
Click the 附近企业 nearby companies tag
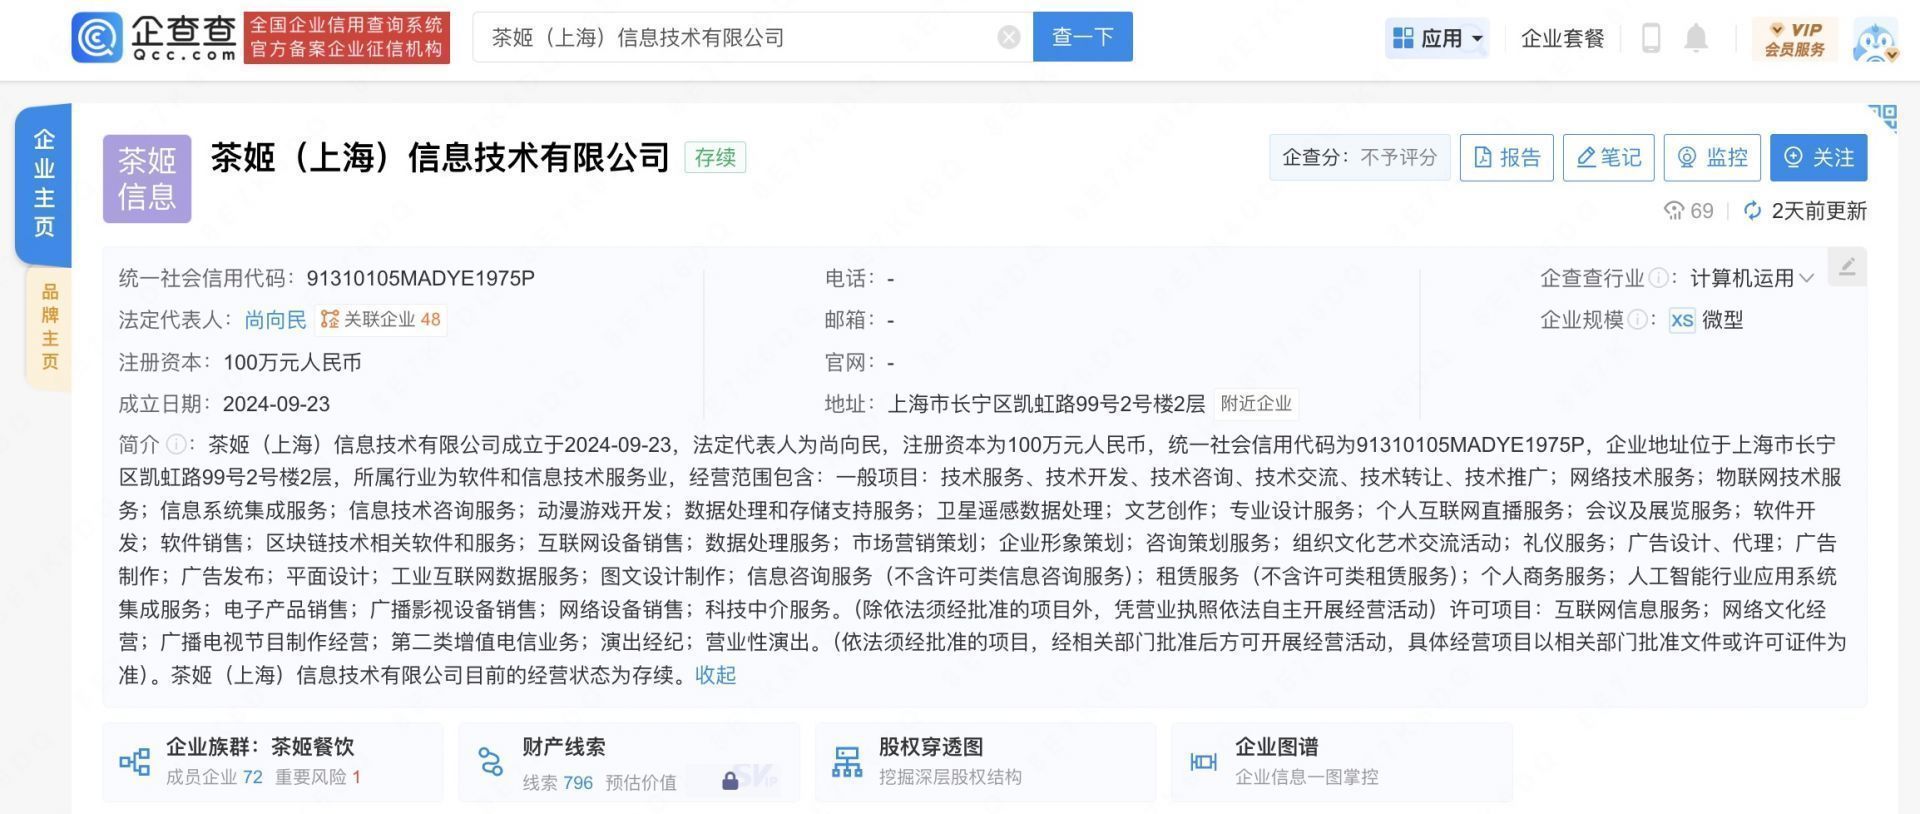(1256, 404)
